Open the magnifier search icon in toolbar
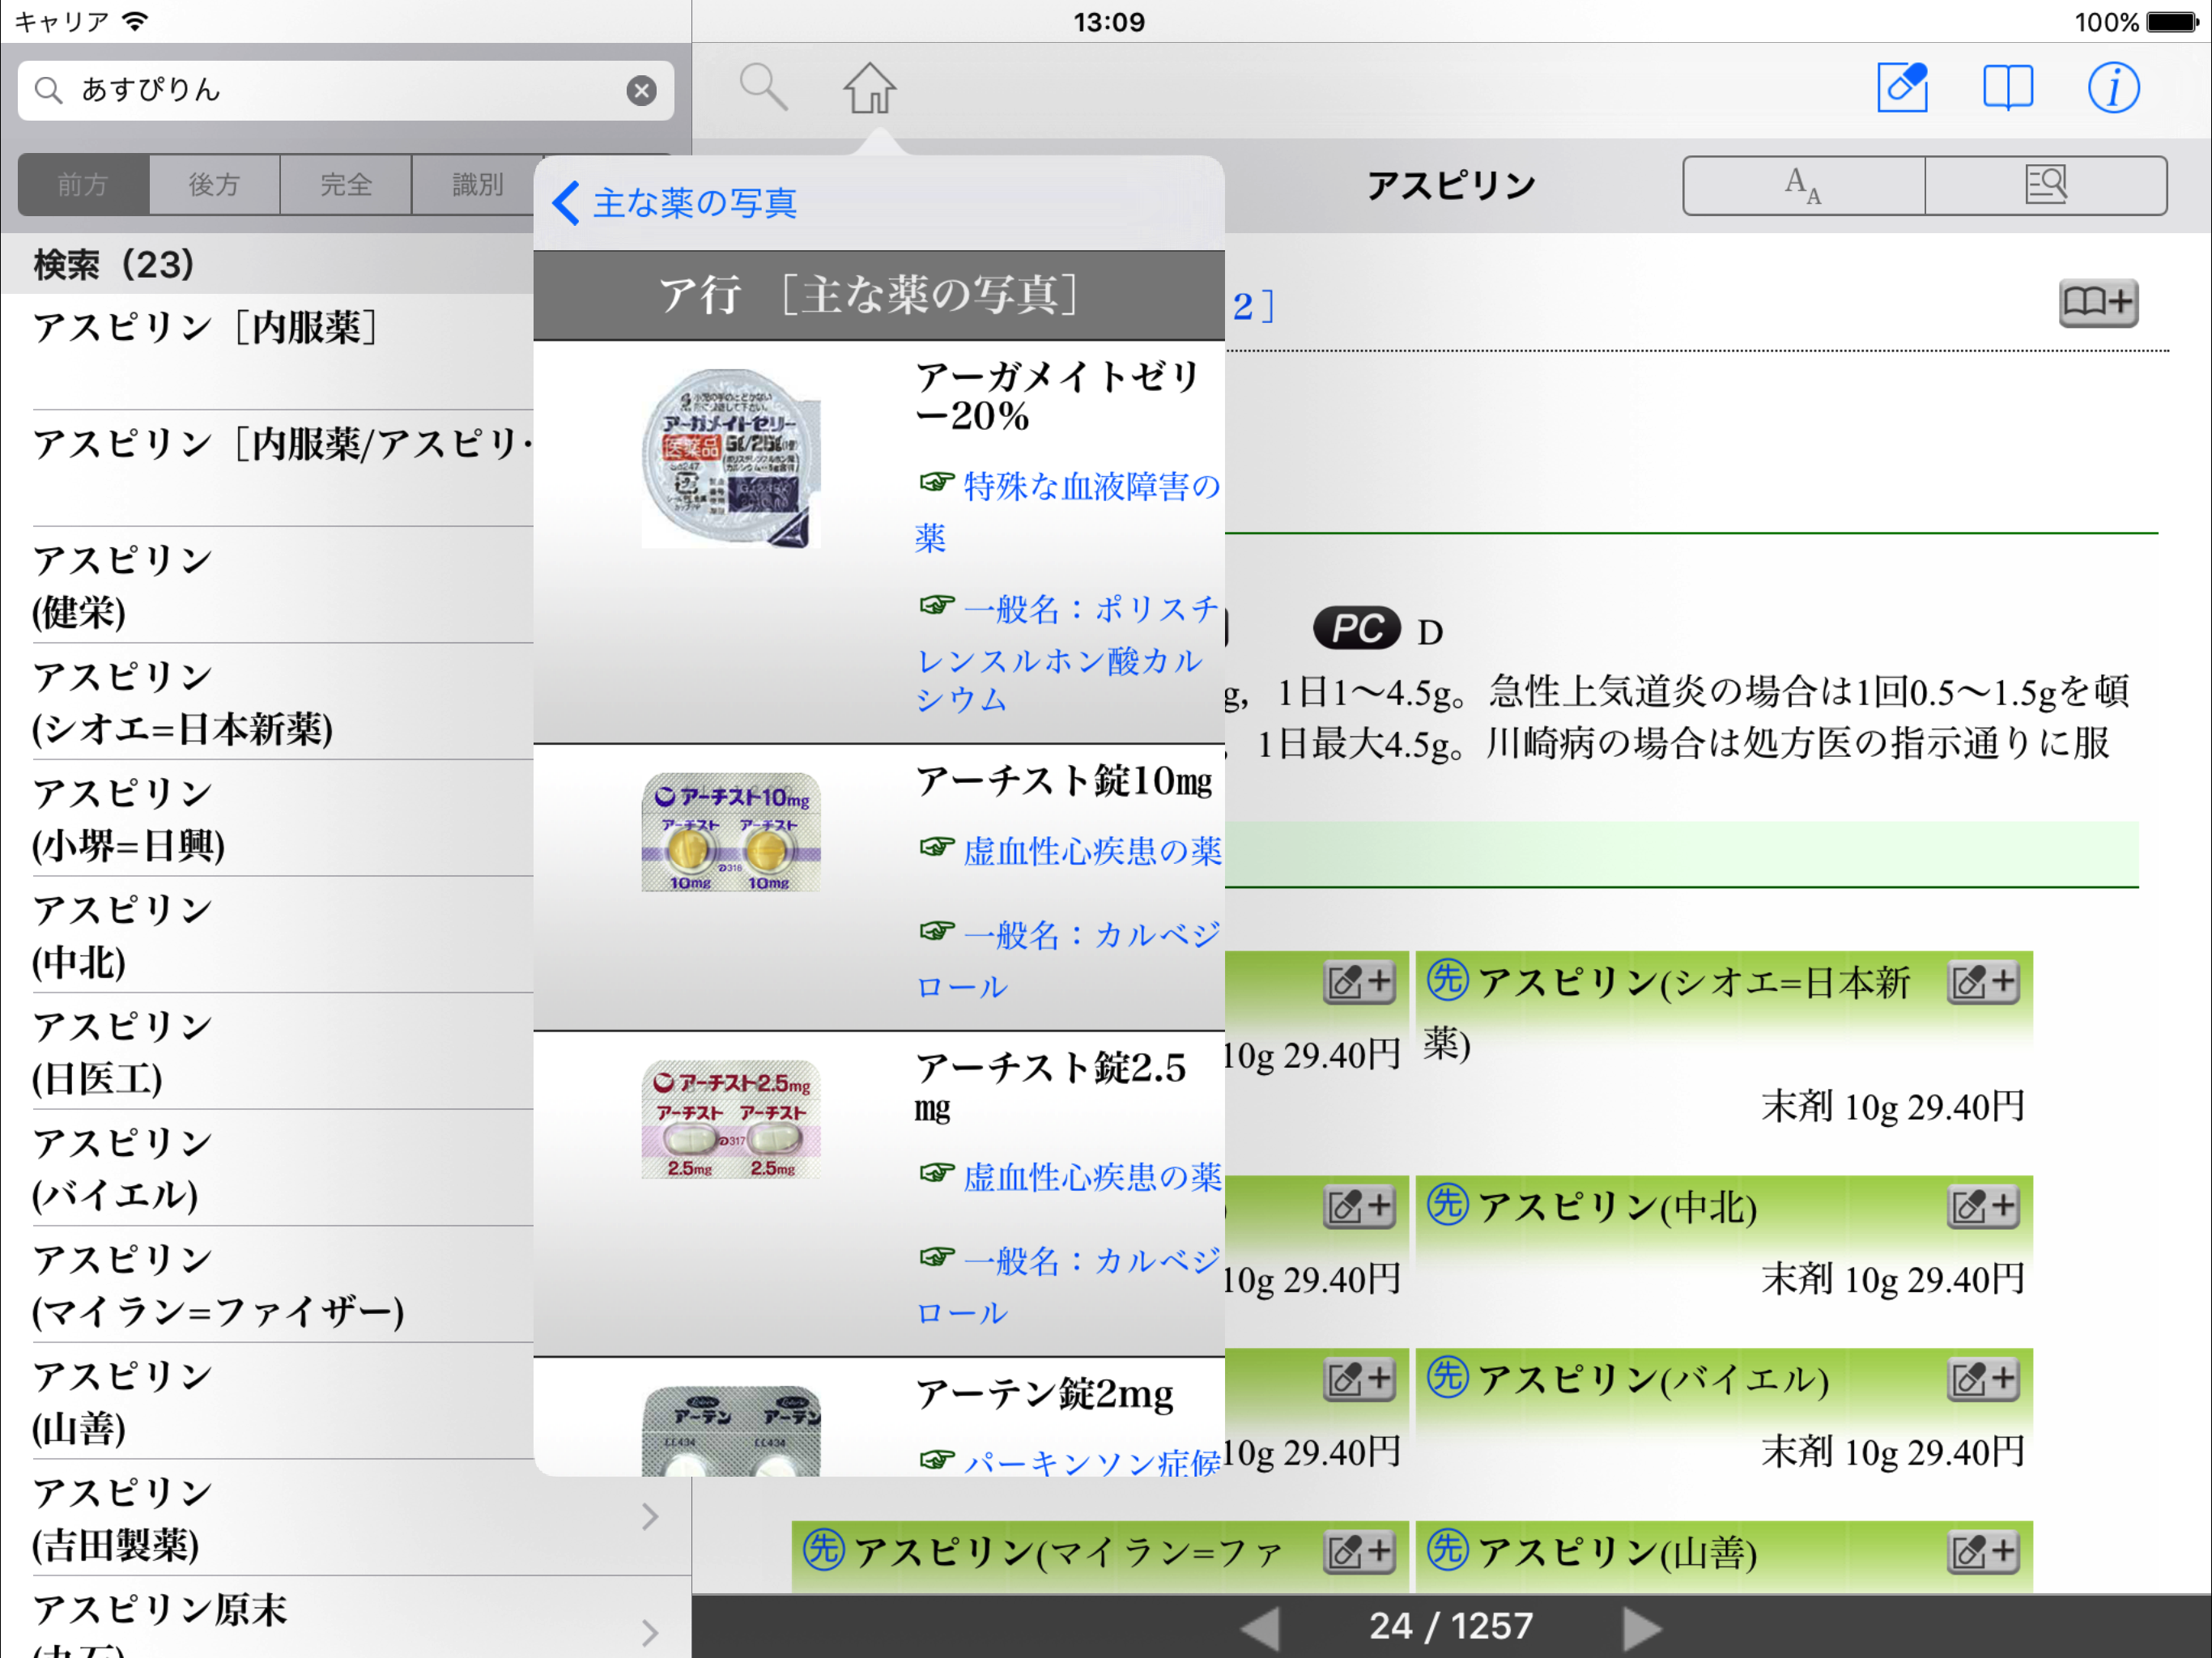Image resolution: width=2212 pixels, height=1658 pixels. tap(763, 88)
